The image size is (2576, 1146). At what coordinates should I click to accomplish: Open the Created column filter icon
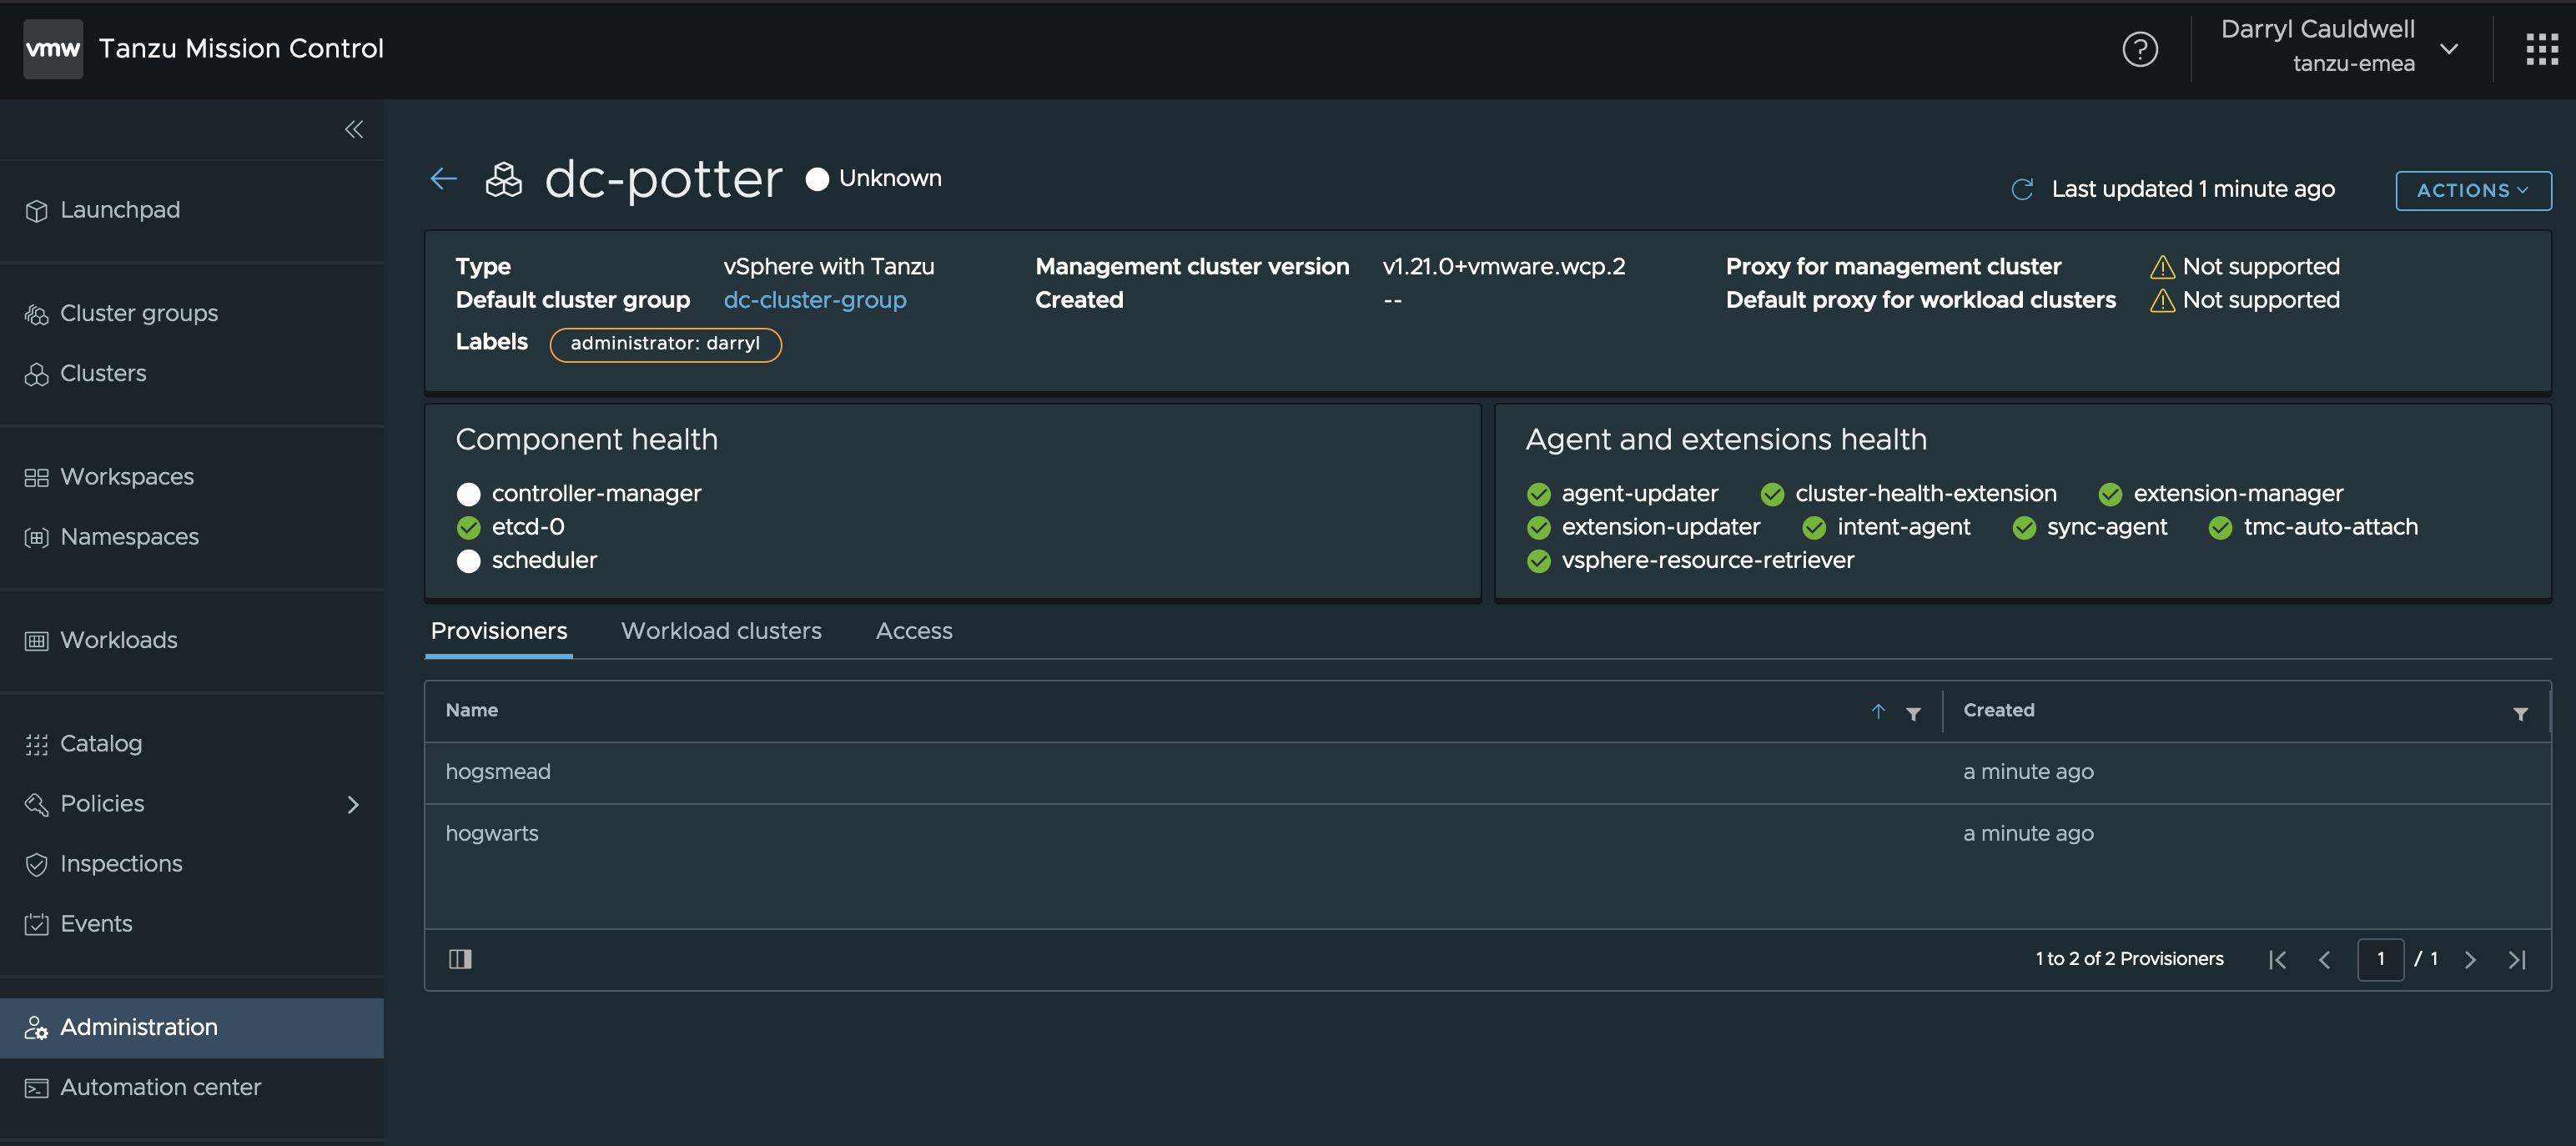[2520, 713]
